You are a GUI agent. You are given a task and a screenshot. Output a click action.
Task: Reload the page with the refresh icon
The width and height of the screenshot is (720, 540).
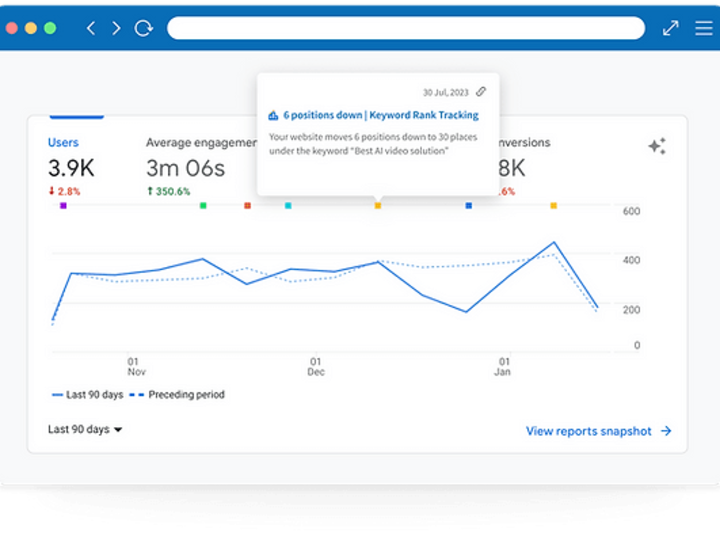pos(143,28)
